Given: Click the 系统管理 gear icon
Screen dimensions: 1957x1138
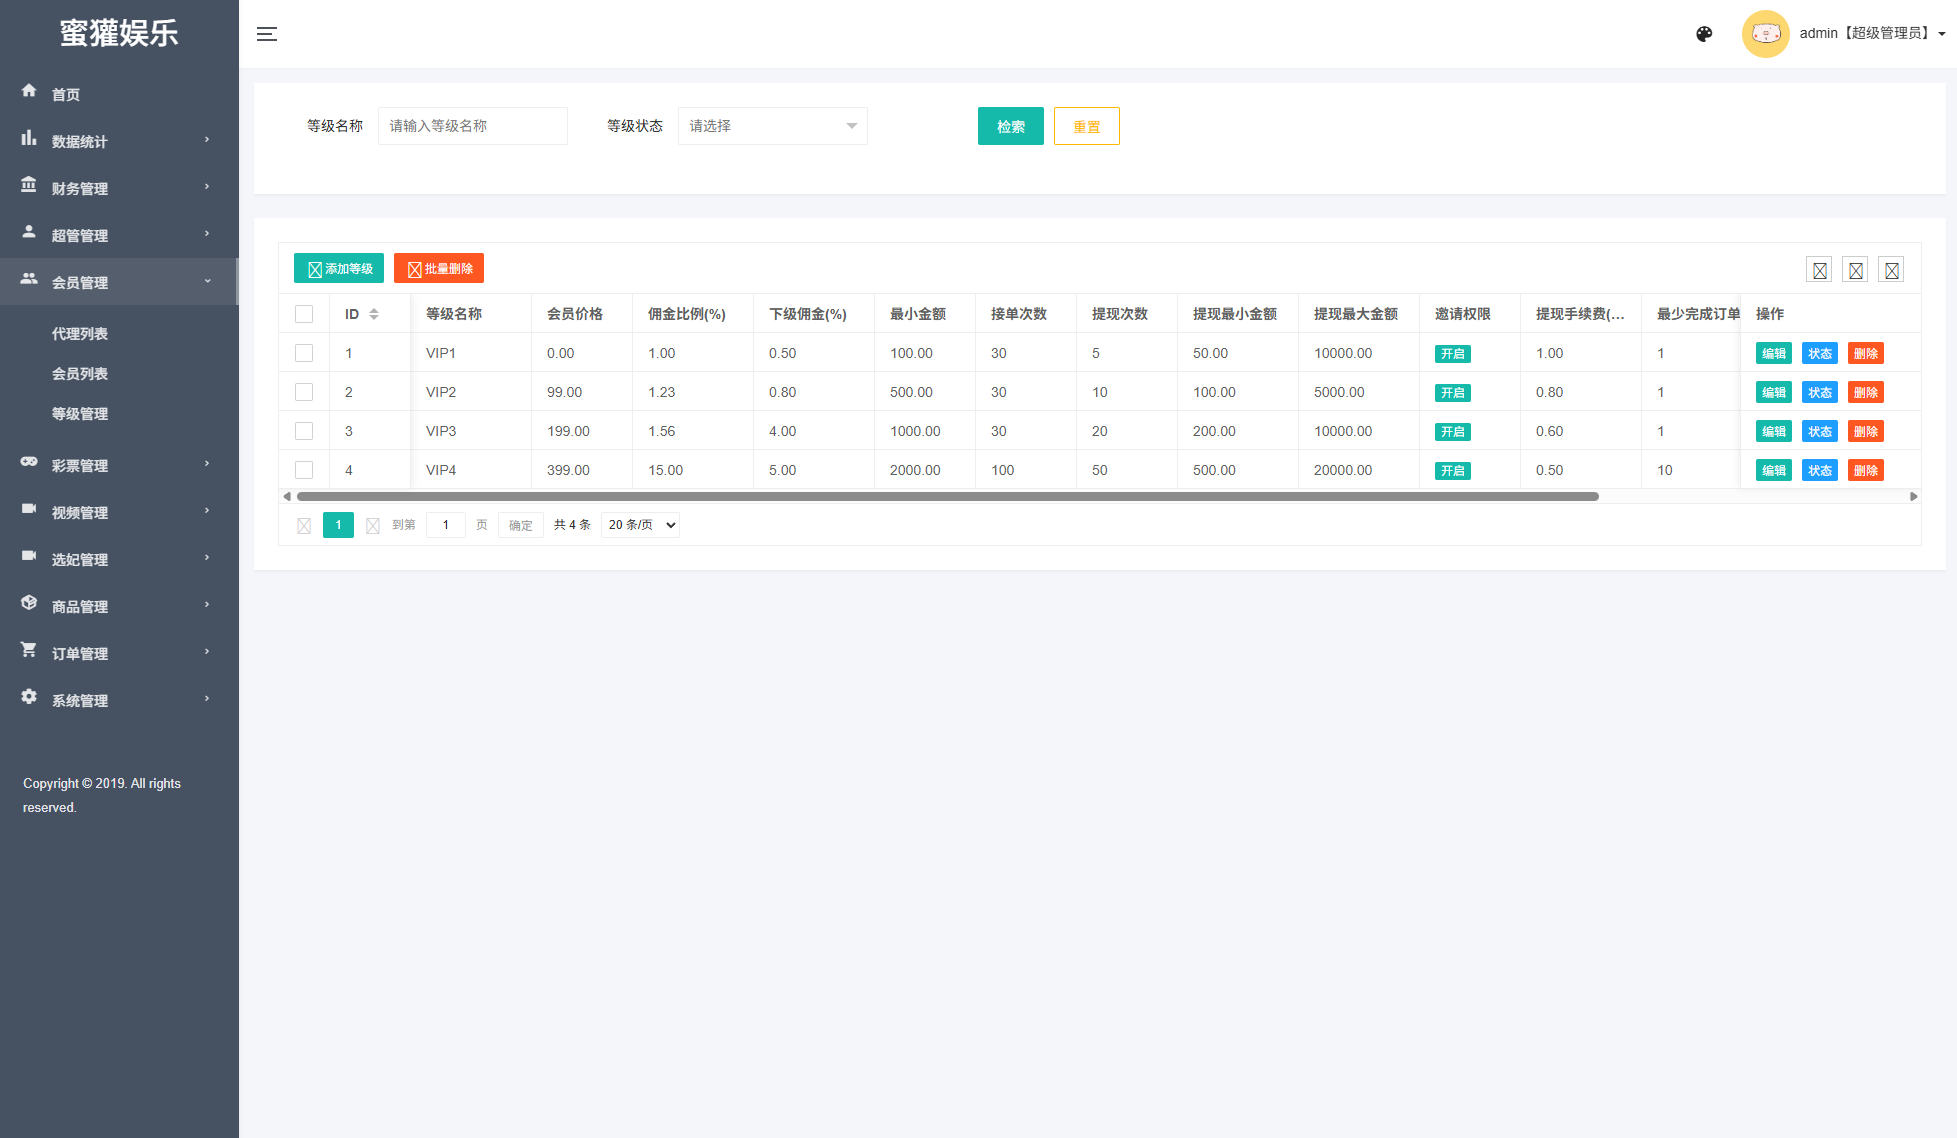Looking at the screenshot, I should pyautogui.click(x=29, y=697).
